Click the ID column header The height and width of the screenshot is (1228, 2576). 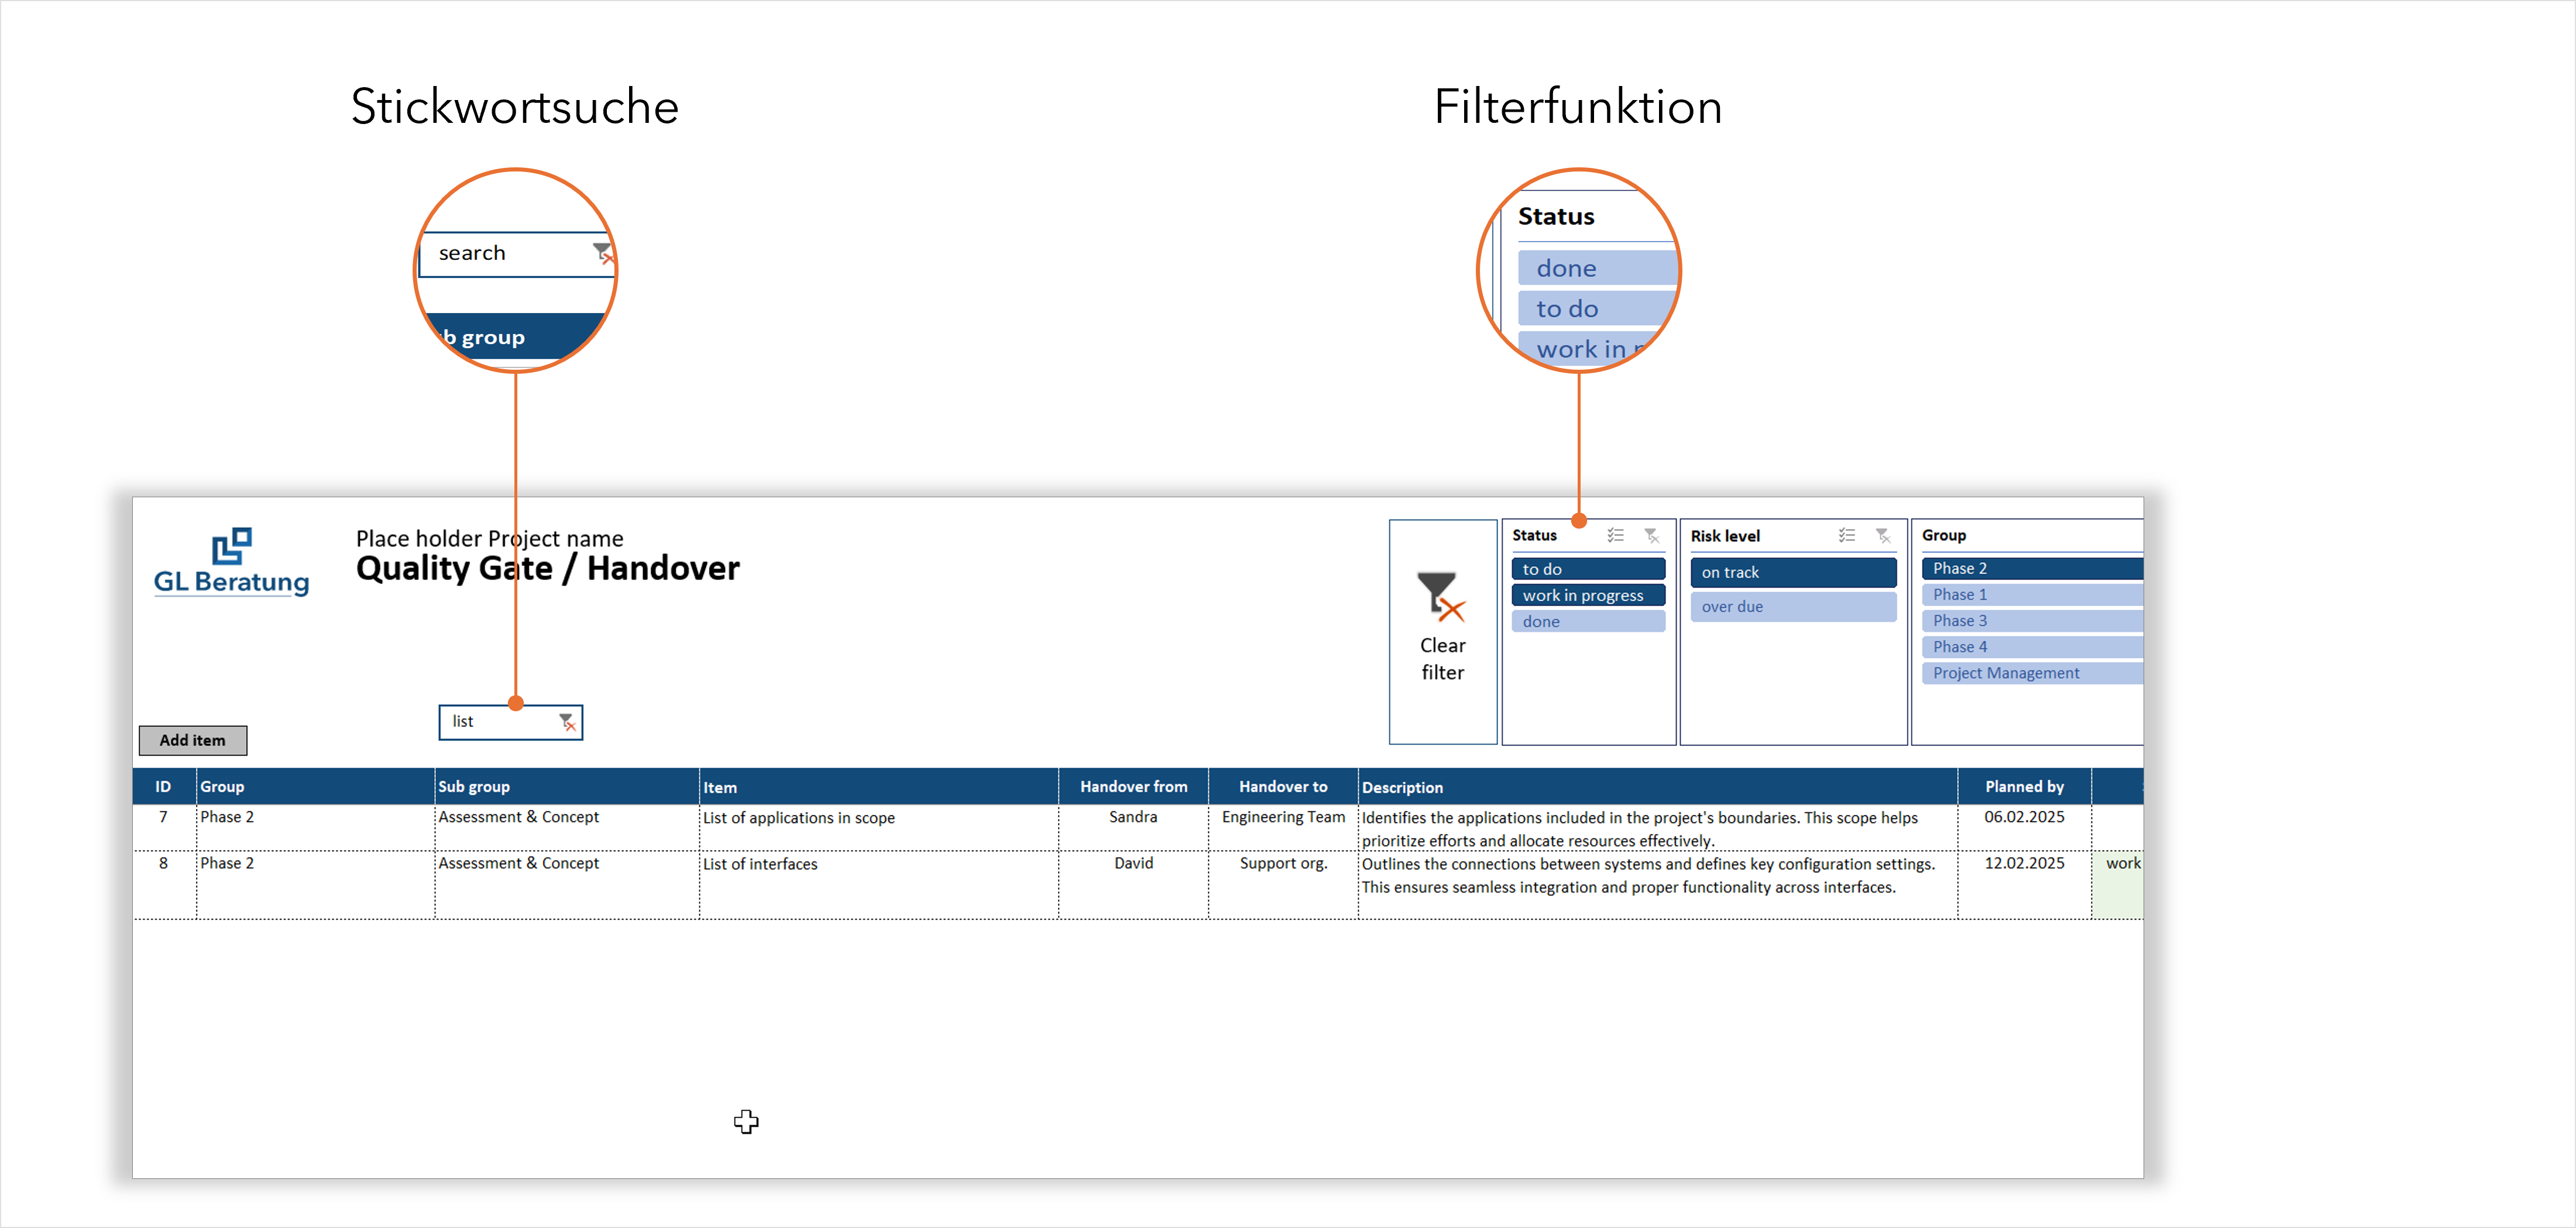tap(163, 786)
